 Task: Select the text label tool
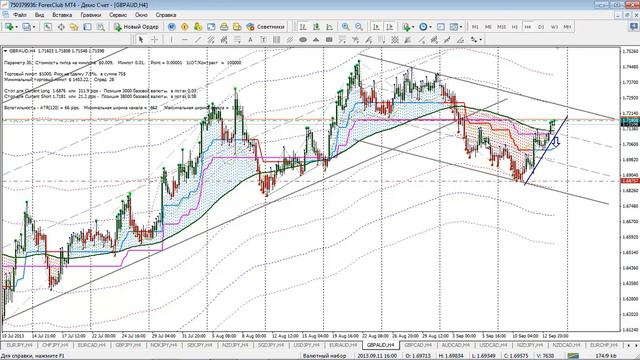pyautogui.click(x=263, y=40)
